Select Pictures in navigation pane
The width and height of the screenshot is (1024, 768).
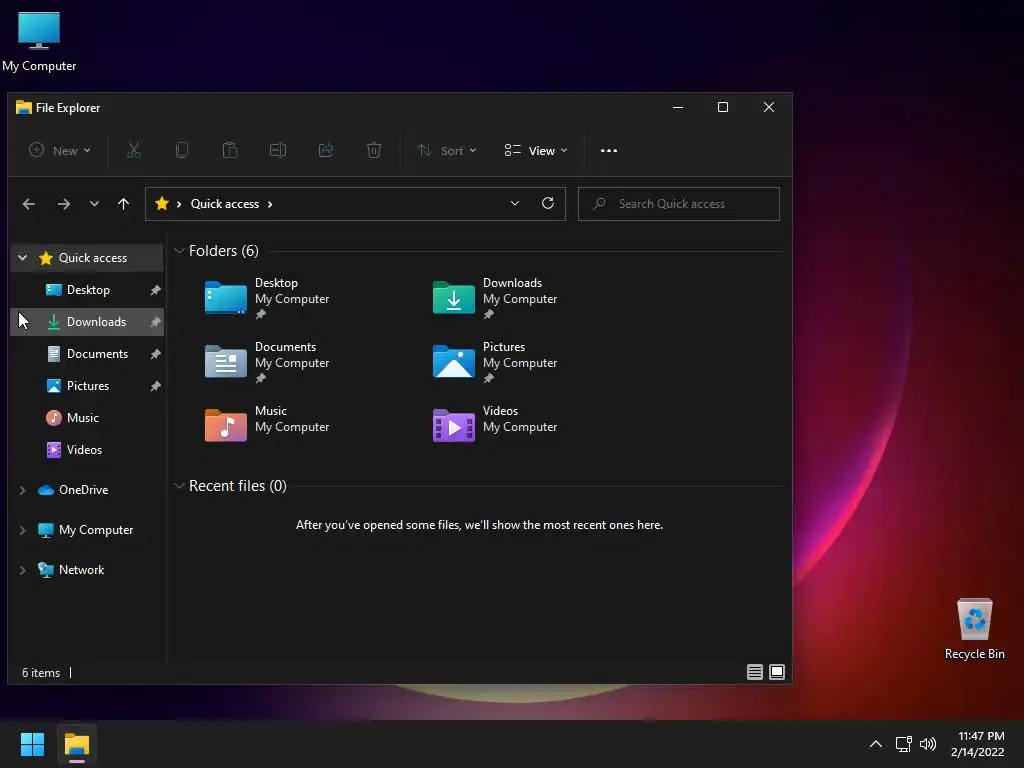tap(88, 386)
